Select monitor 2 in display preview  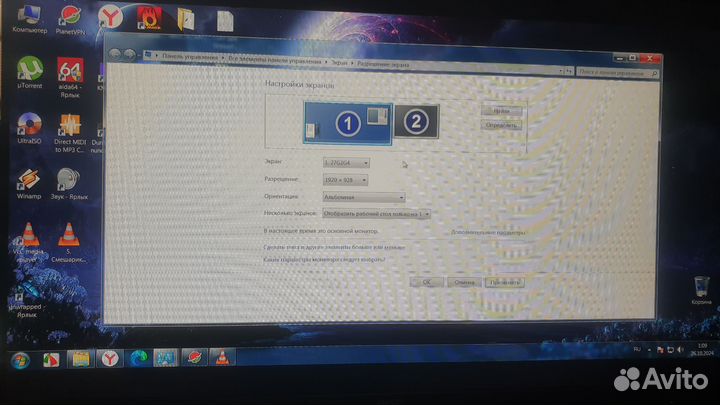coord(417,122)
